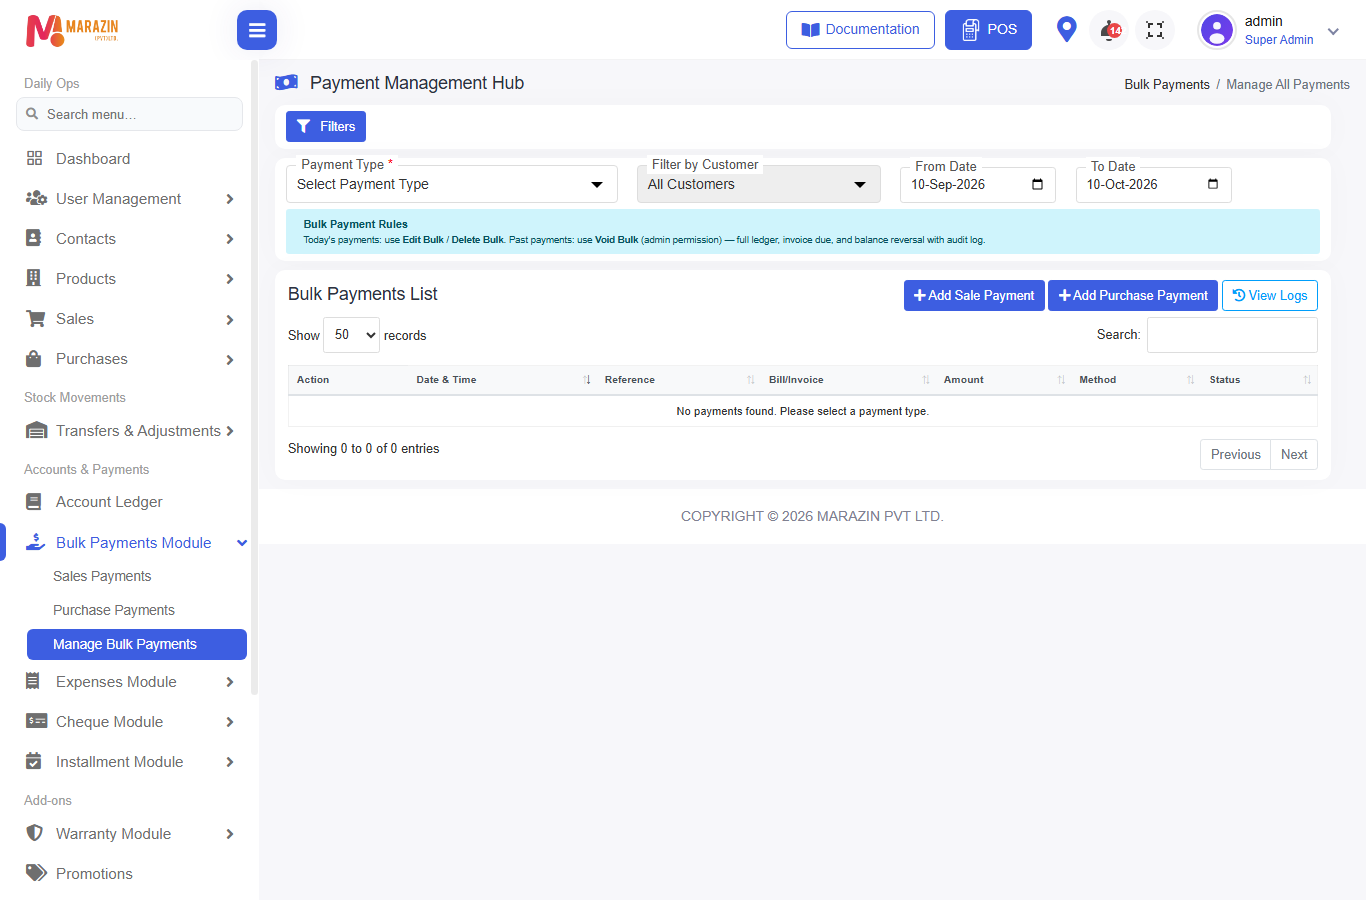Toggle the Filters button
Screen dimensions: 1366x900
pyautogui.click(x=326, y=127)
